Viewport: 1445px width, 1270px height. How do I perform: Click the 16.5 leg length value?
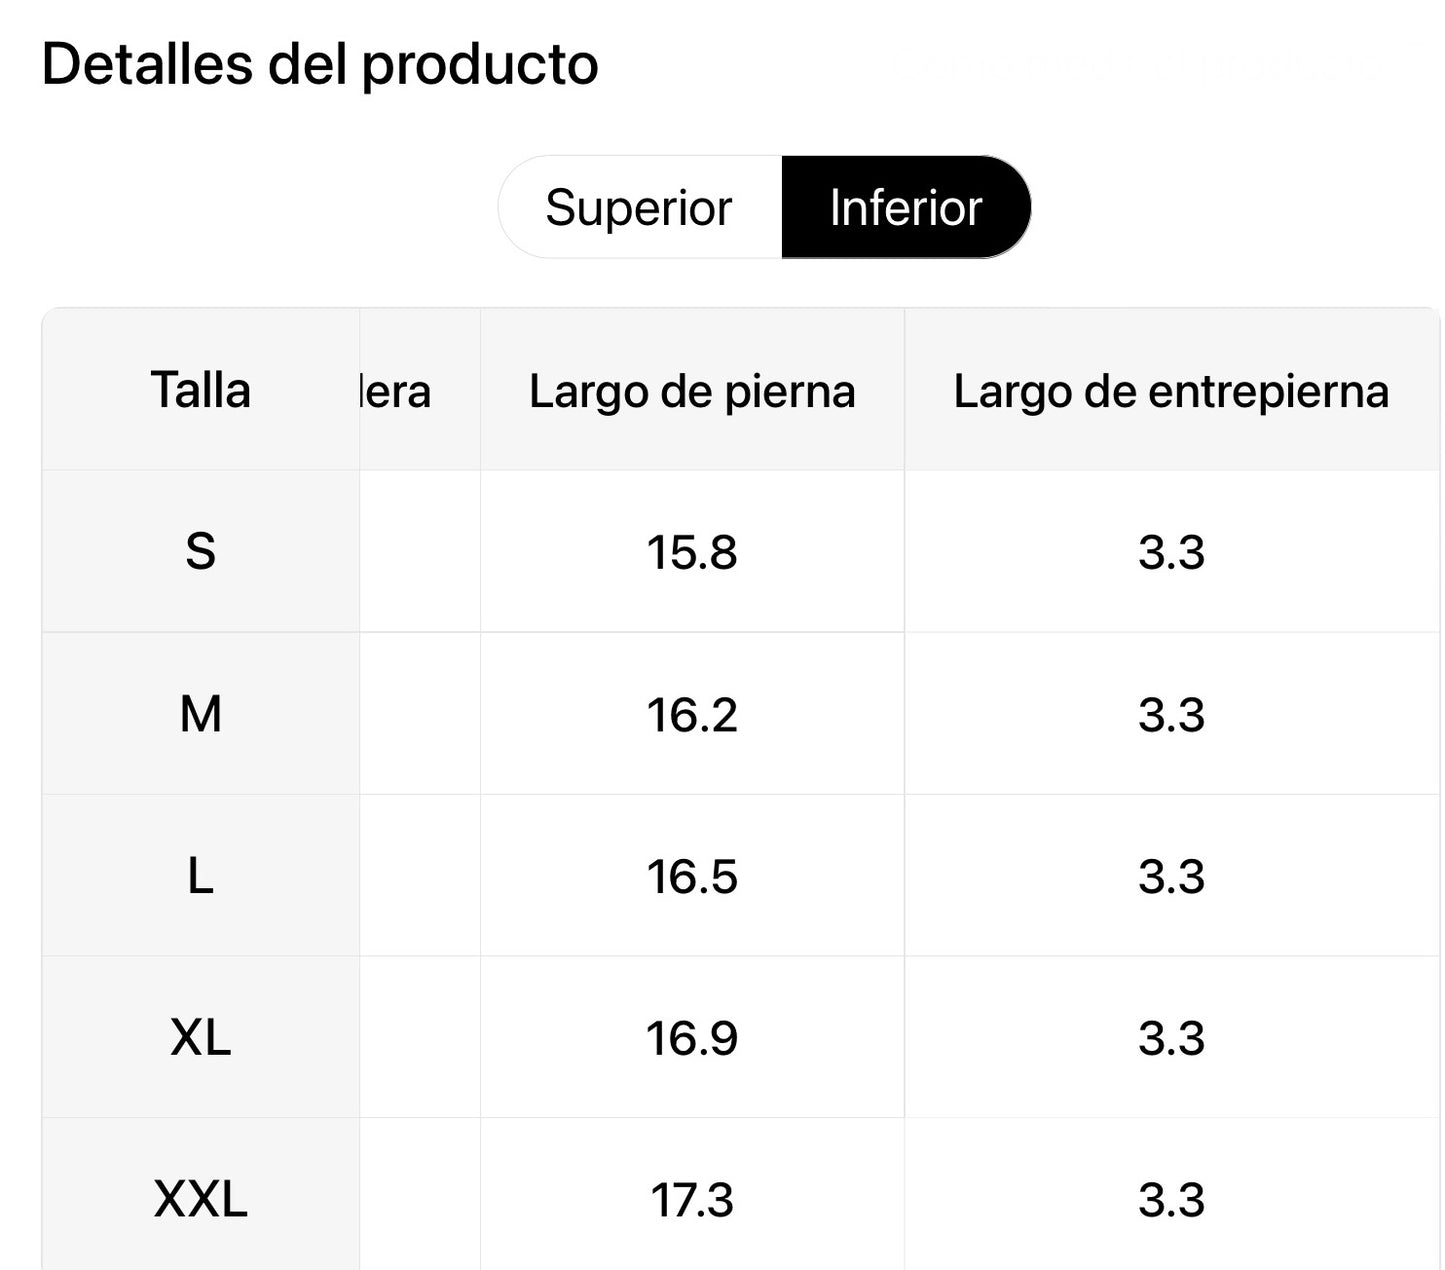[692, 876]
